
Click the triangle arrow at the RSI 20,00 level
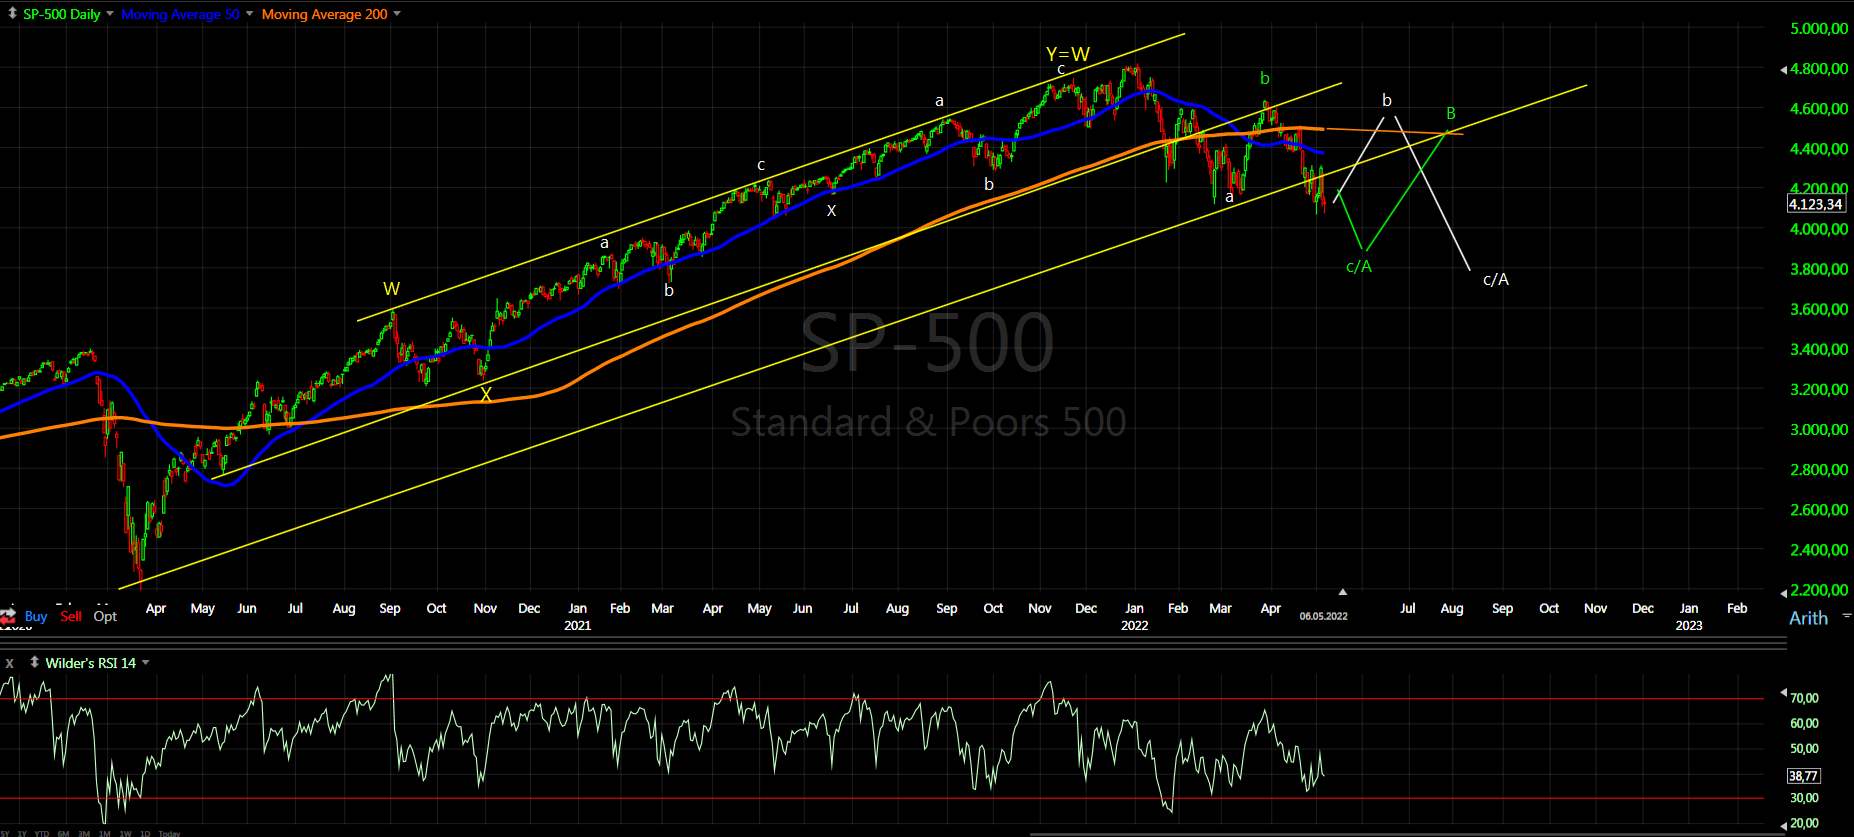point(1784,826)
